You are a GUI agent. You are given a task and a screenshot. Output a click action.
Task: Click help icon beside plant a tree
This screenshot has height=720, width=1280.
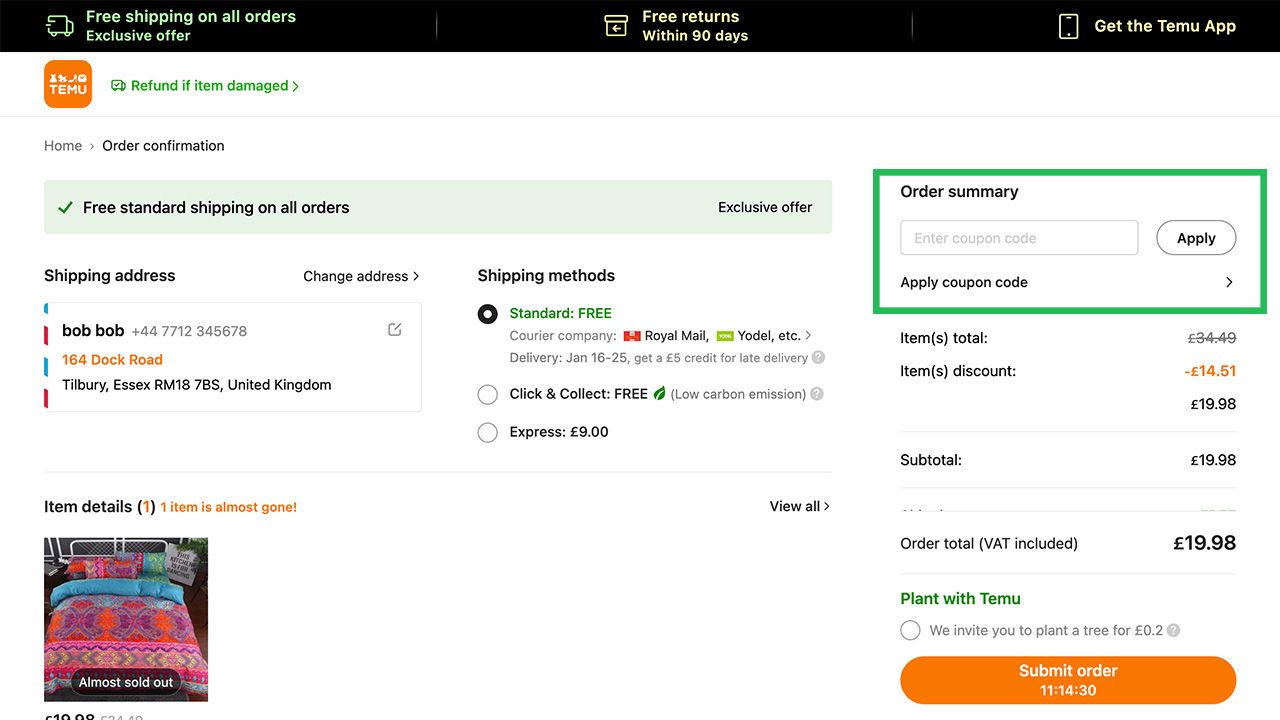[x=1173, y=631]
